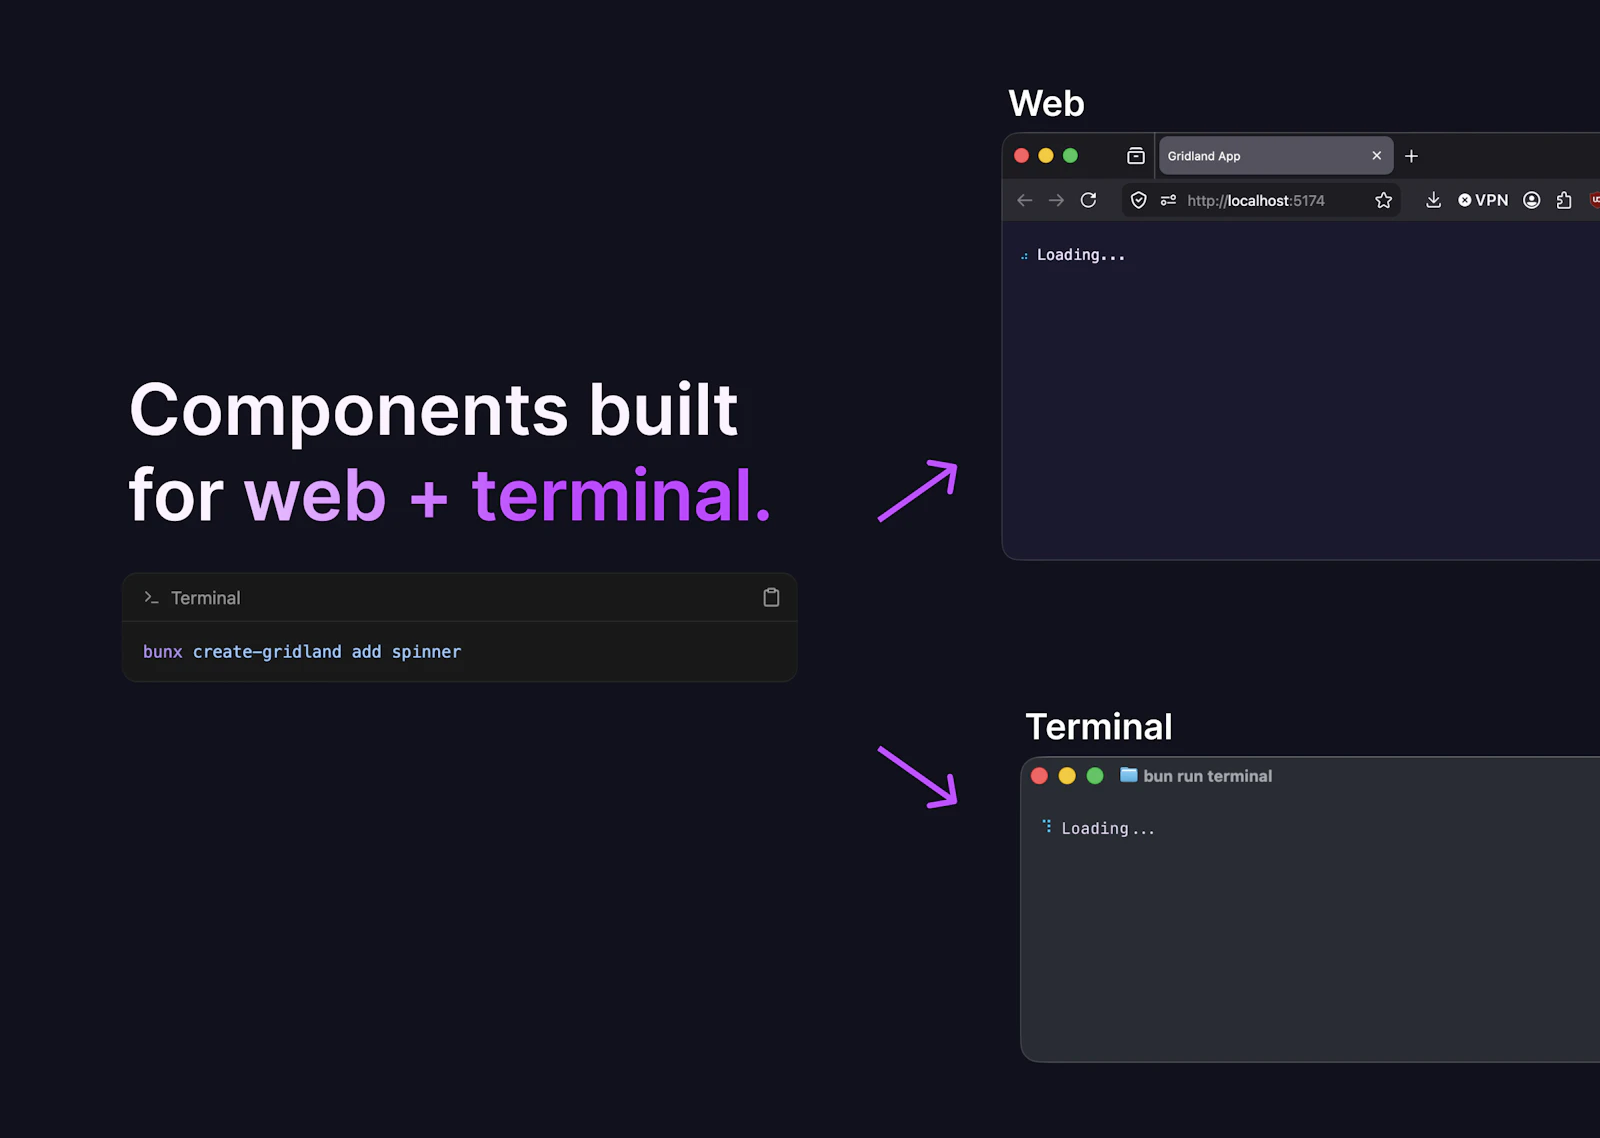
Task: Close the Gridland App tab
Action: 1377,156
